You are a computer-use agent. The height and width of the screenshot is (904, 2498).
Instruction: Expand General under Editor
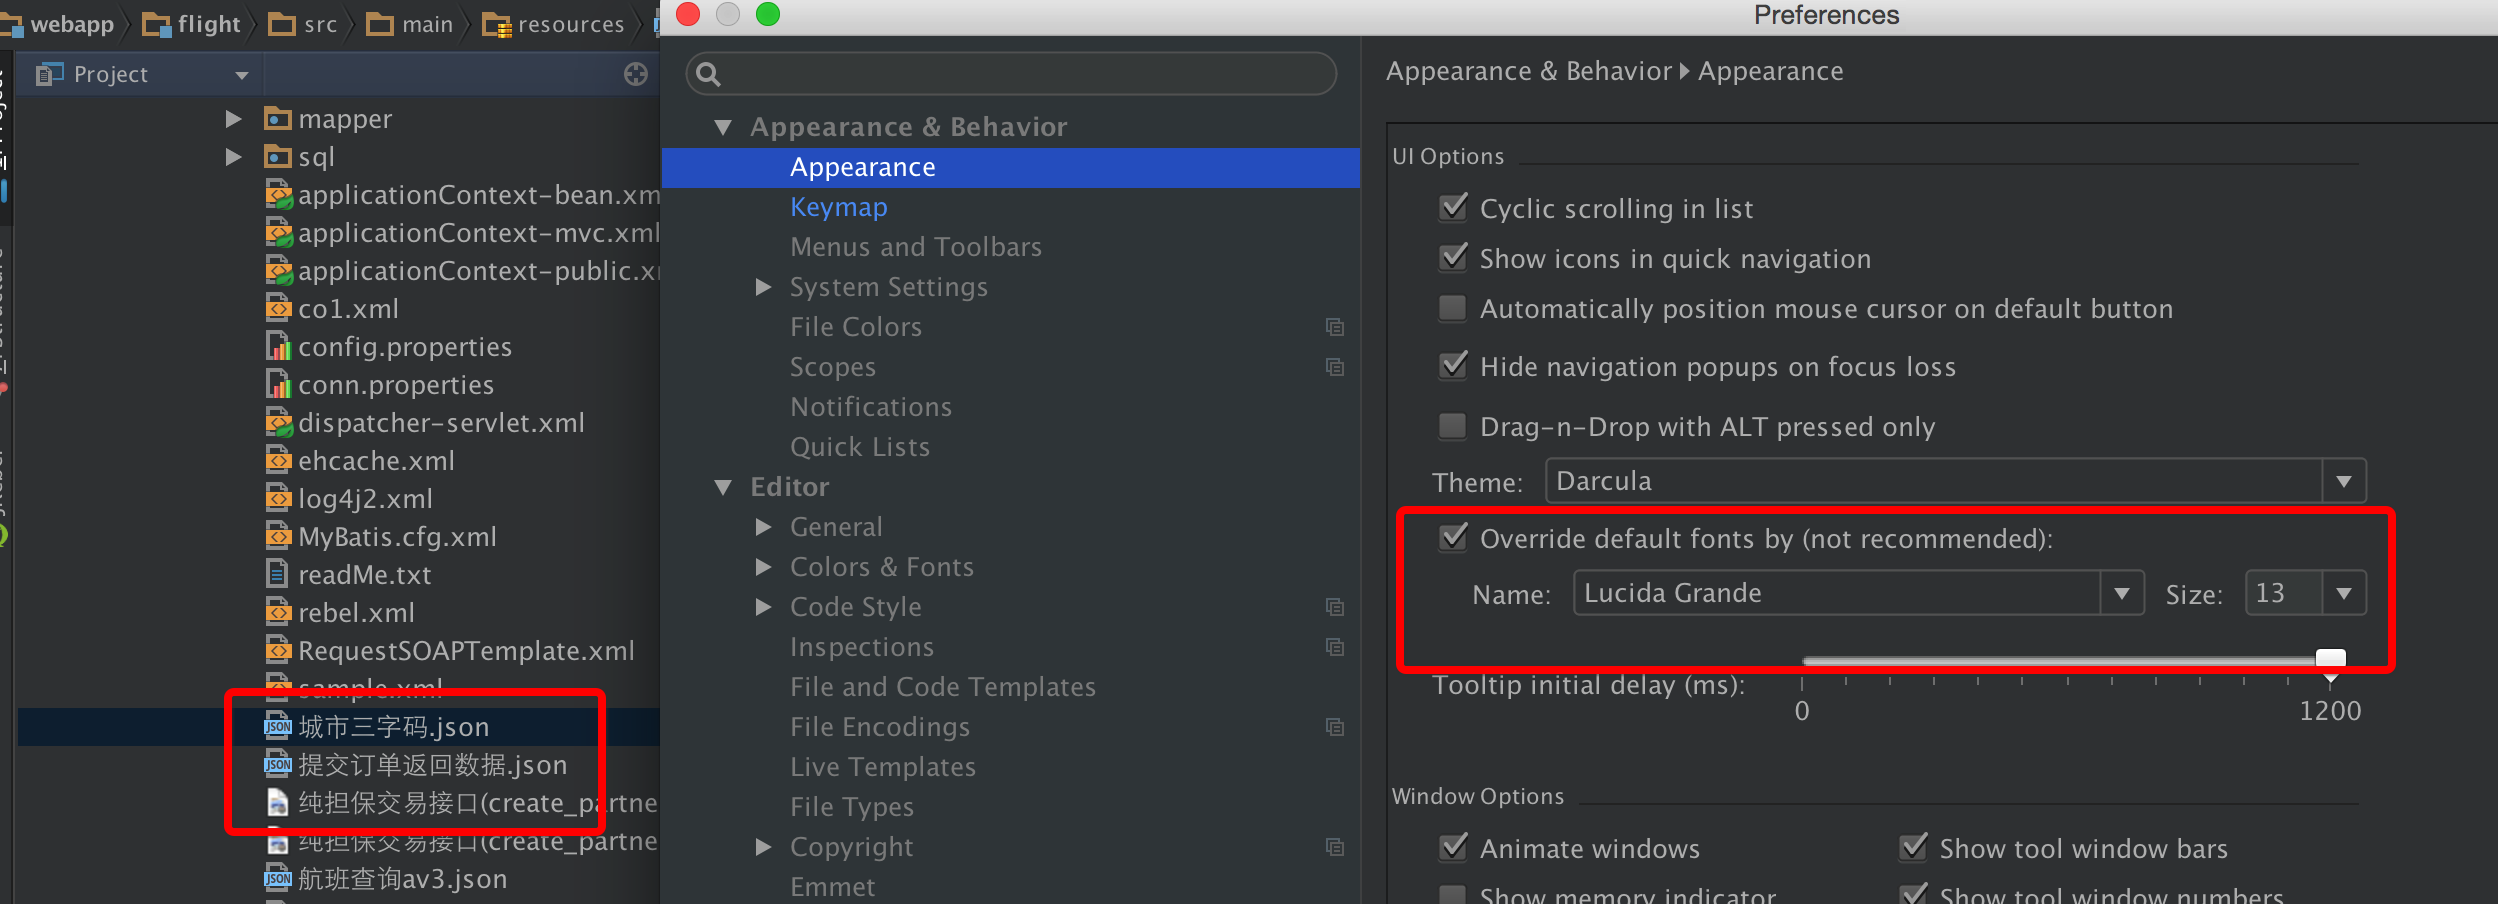pyautogui.click(x=764, y=527)
